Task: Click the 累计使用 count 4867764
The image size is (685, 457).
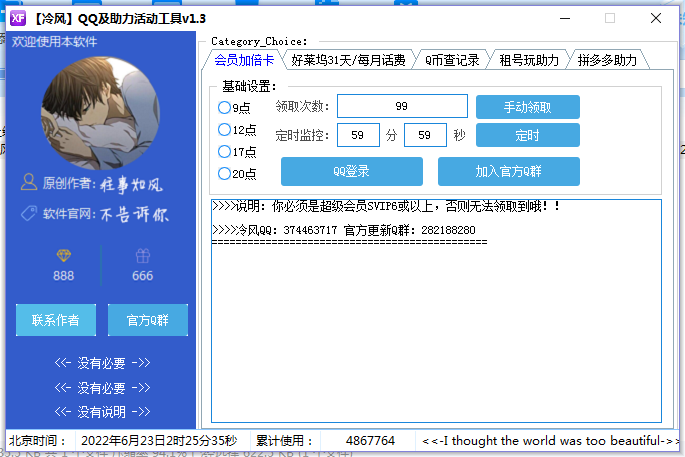Action: [370, 440]
